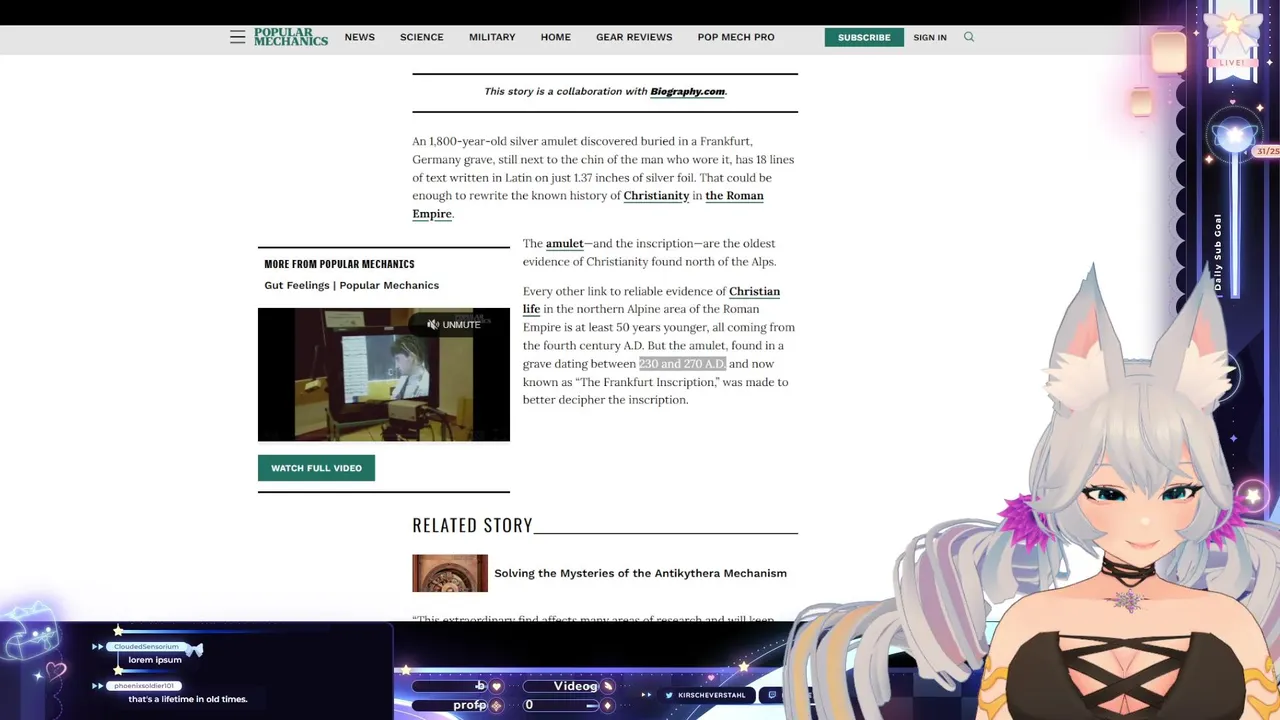Click the Twitch chat icon in overlay
This screenshot has width=1280, height=720.
[771, 695]
